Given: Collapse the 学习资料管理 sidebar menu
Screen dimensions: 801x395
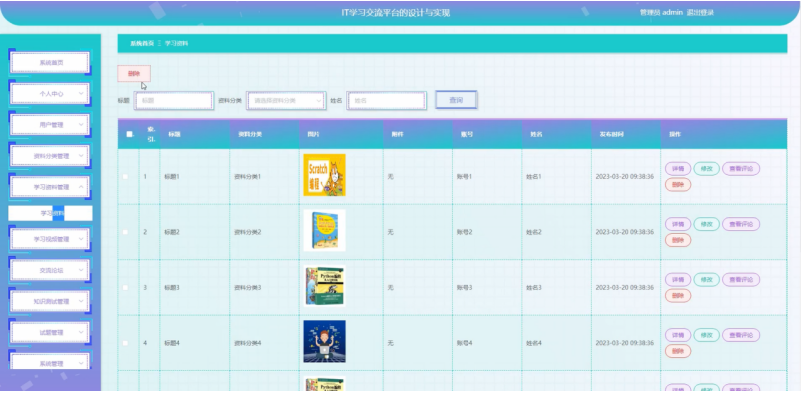Looking at the screenshot, I should [50, 187].
